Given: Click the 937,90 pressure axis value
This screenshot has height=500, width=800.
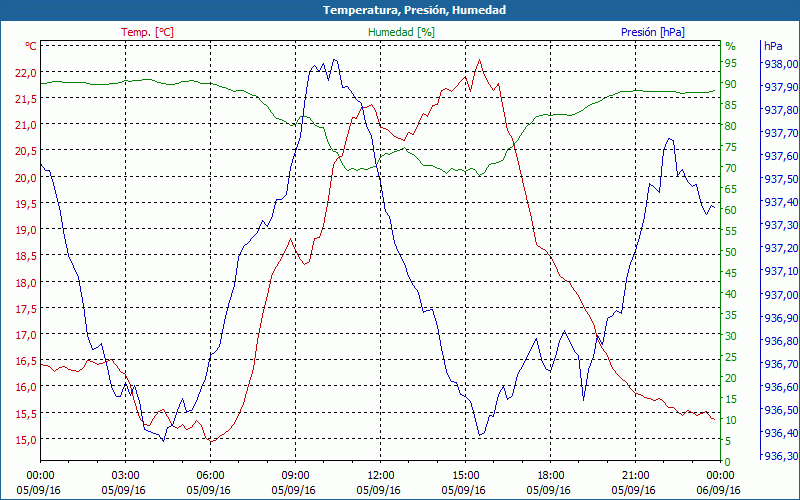Looking at the screenshot, I should pos(780,87).
